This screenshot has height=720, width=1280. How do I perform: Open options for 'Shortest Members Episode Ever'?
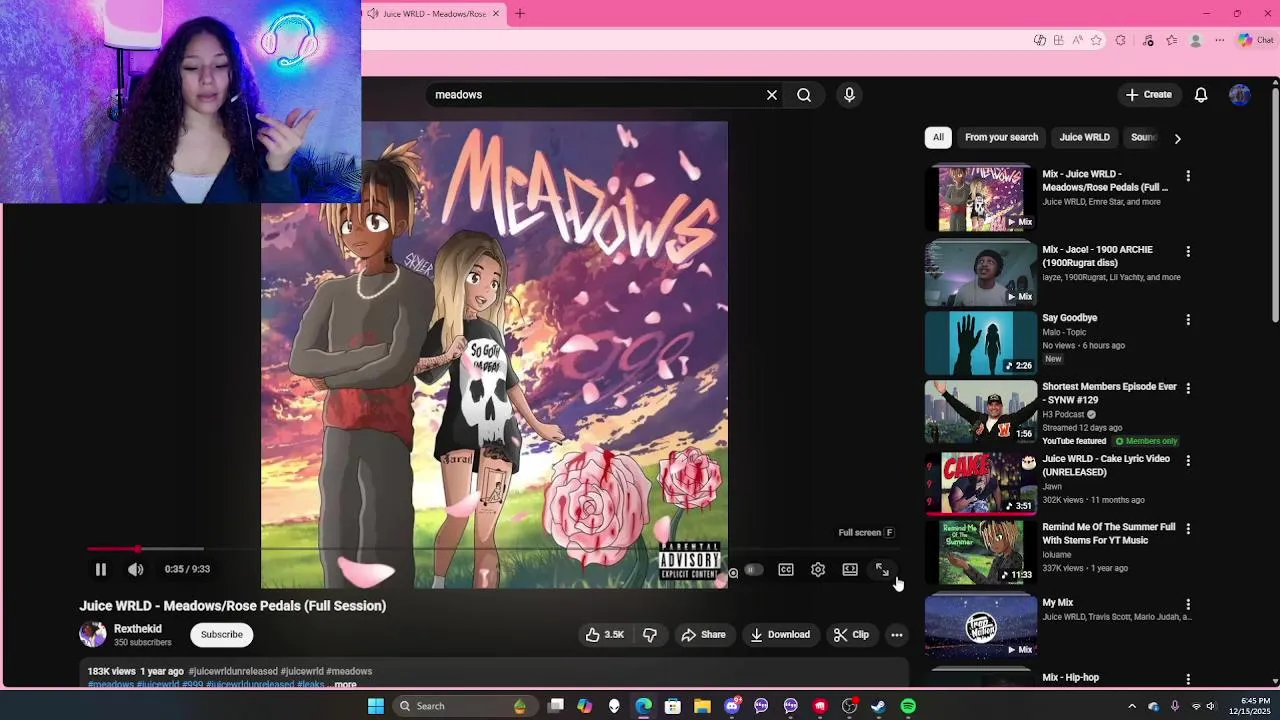pyautogui.click(x=1188, y=389)
